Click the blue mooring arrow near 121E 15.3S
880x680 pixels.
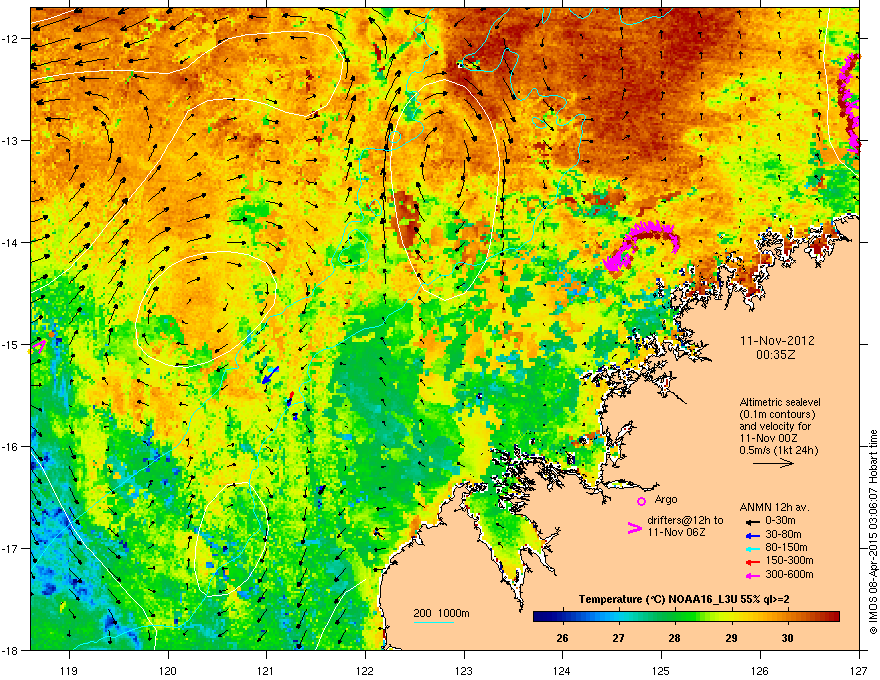click(271, 375)
